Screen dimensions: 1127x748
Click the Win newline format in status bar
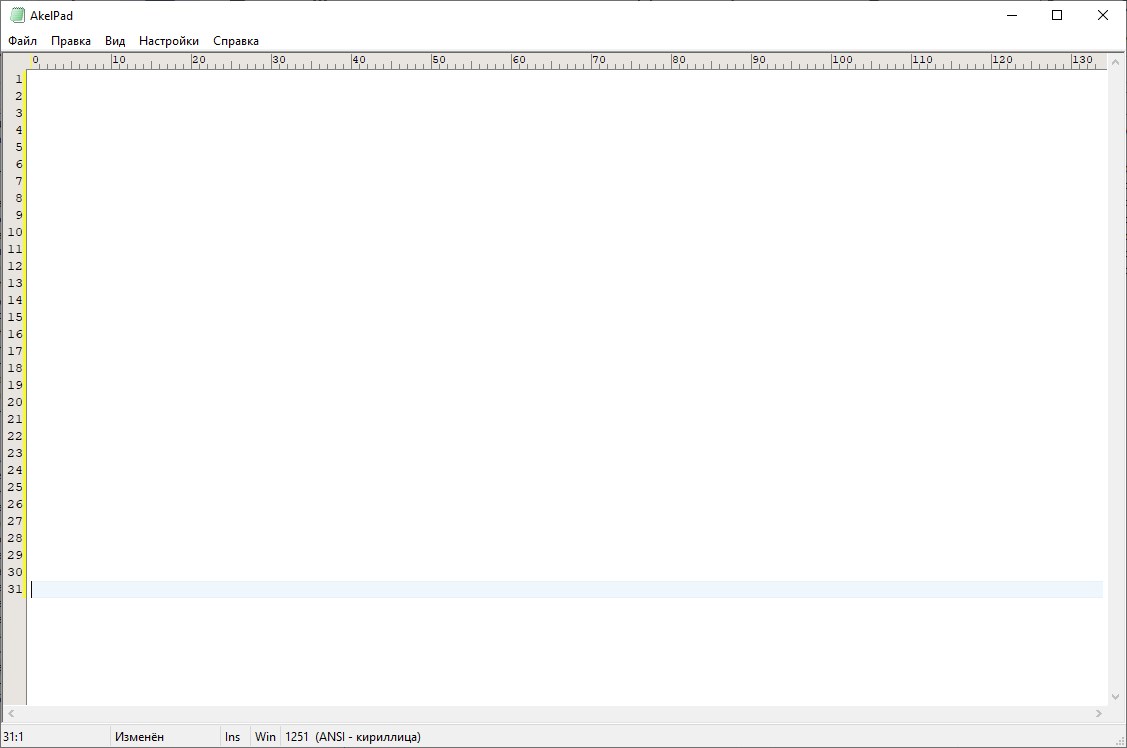click(265, 737)
